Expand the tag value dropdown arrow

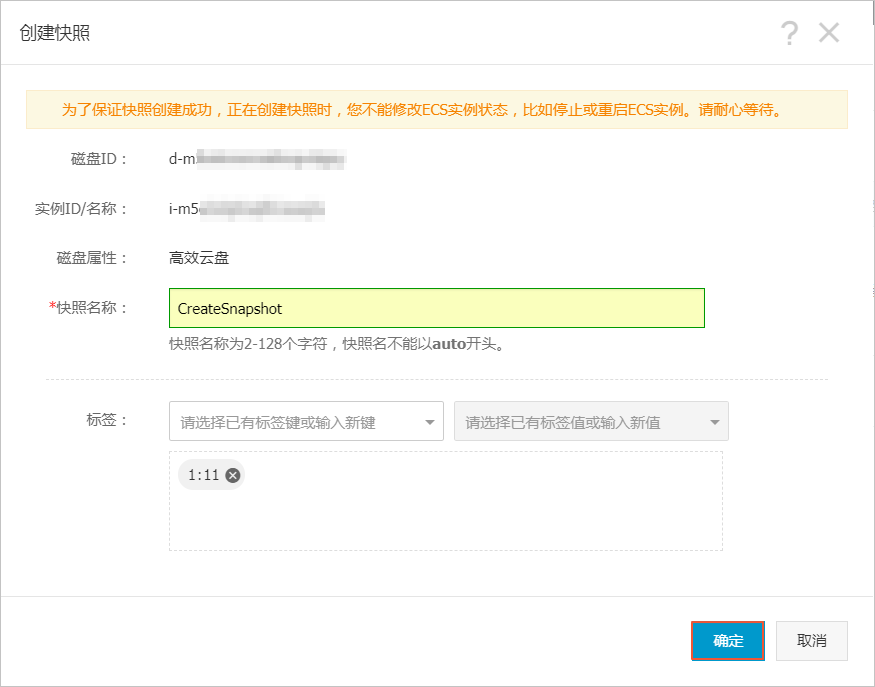pyautogui.click(x=715, y=422)
